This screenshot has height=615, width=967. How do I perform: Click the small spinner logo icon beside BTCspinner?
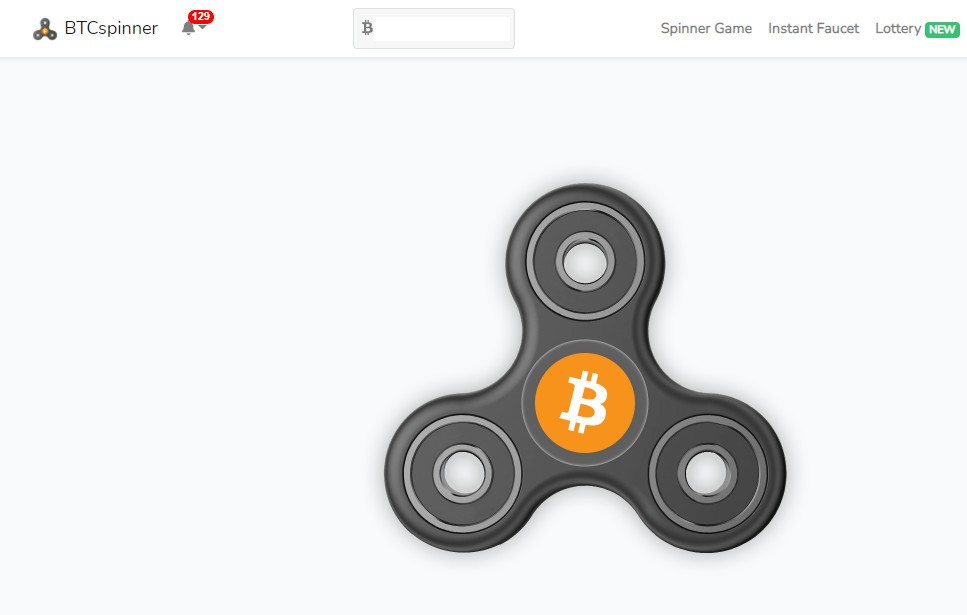[44, 29]
